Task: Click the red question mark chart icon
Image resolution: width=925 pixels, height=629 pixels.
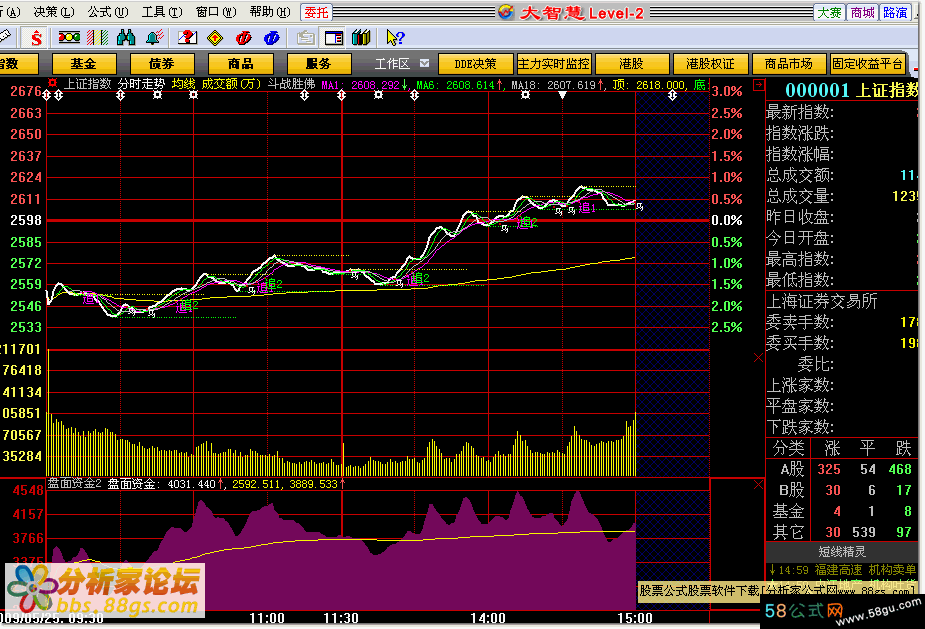Action: pyautogui.click(x=187, y=38)
